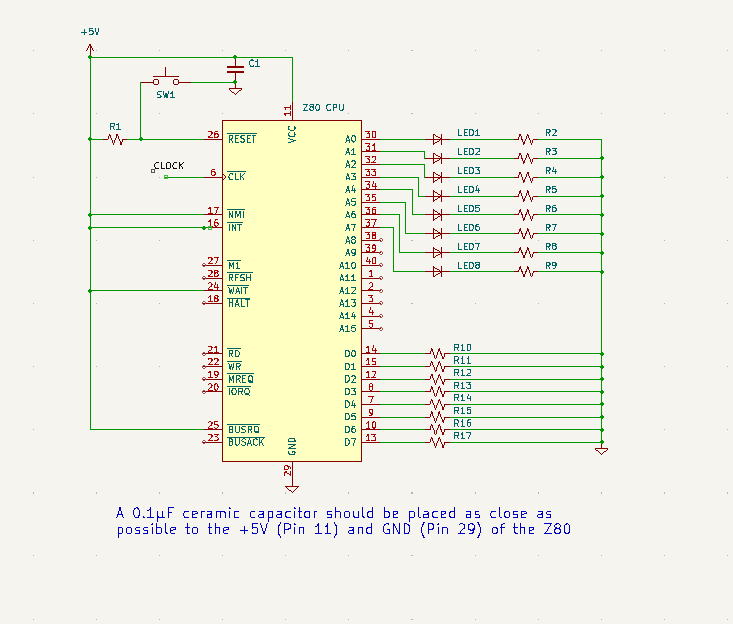Click the C1 capacitor symbol
Viewport: 733px width, 624px height.
235,68
